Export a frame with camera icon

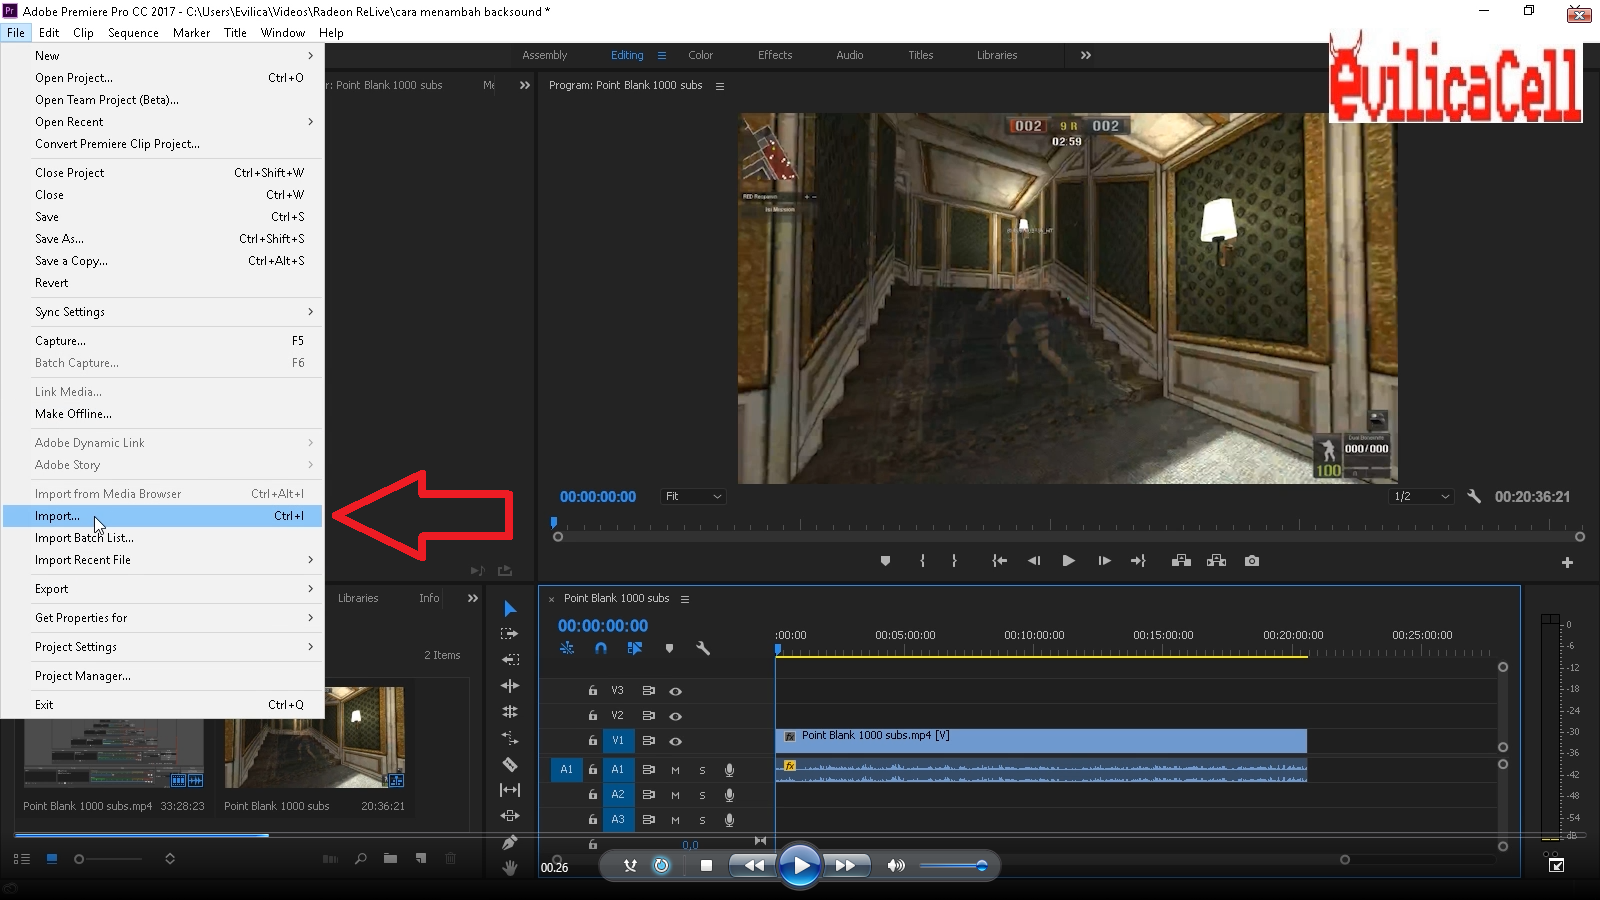[1252, 561]
